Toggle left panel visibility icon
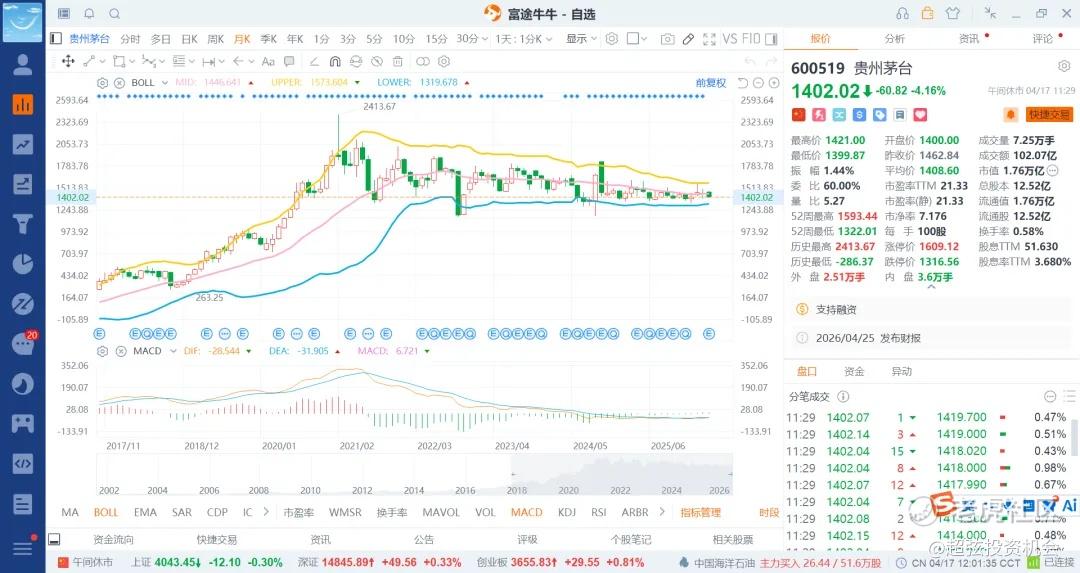 click(56, 39)
